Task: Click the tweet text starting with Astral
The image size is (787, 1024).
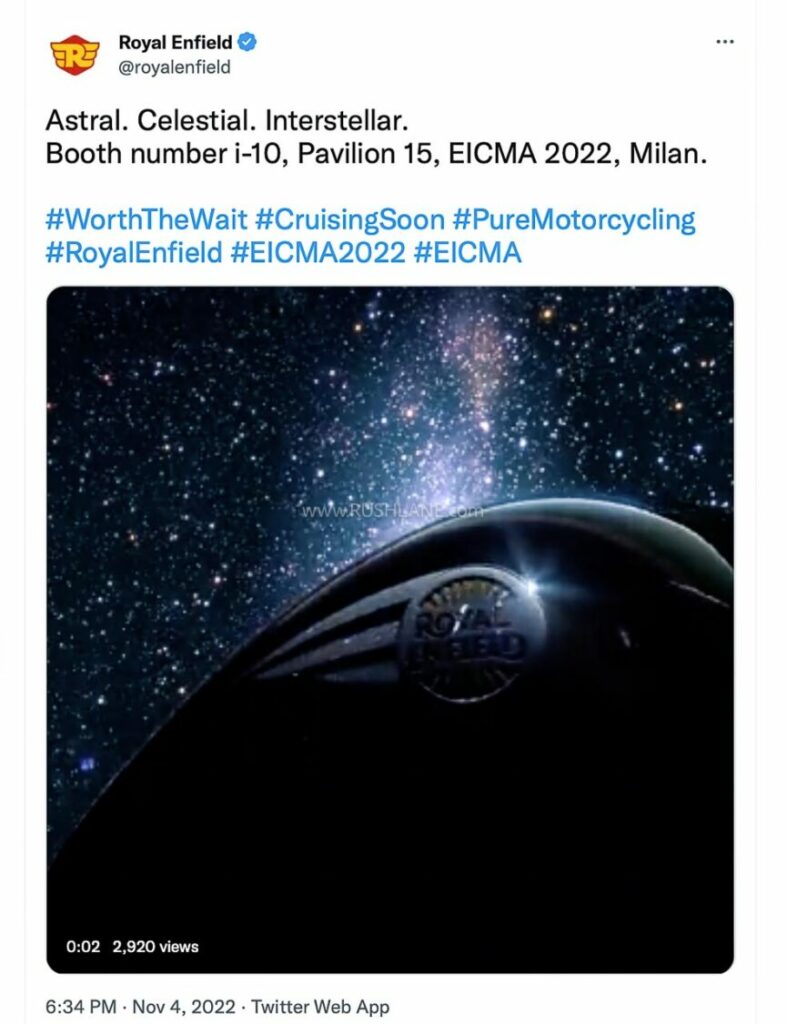Action: pos(227,120)
